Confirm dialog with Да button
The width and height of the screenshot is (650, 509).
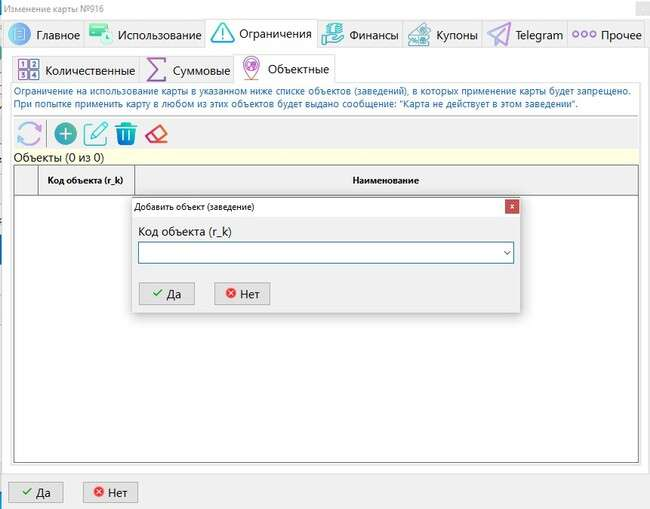[x=166, y=294]
